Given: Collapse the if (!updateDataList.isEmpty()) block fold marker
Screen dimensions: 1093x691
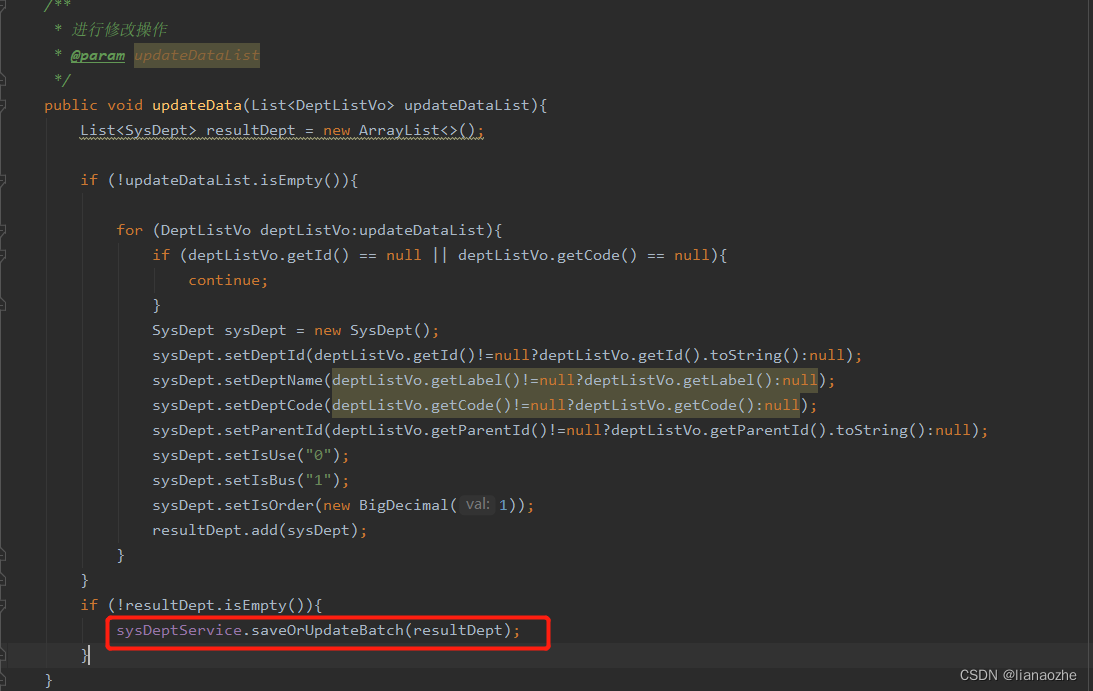Looking at the screenshot, I should coord(3,180).
